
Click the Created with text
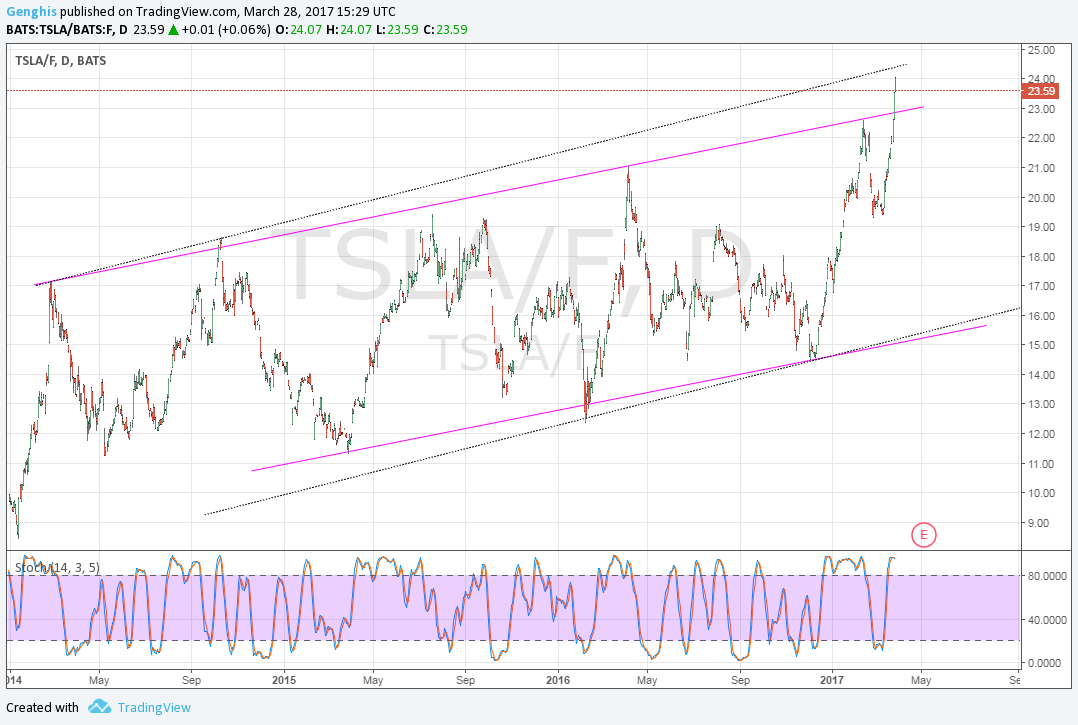click(43, 707)
